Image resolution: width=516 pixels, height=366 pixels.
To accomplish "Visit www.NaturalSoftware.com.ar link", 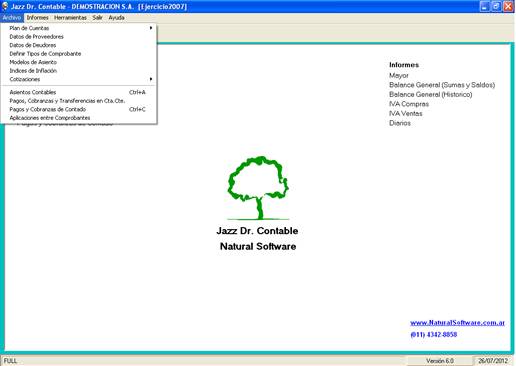I will [x=457, y=323].
